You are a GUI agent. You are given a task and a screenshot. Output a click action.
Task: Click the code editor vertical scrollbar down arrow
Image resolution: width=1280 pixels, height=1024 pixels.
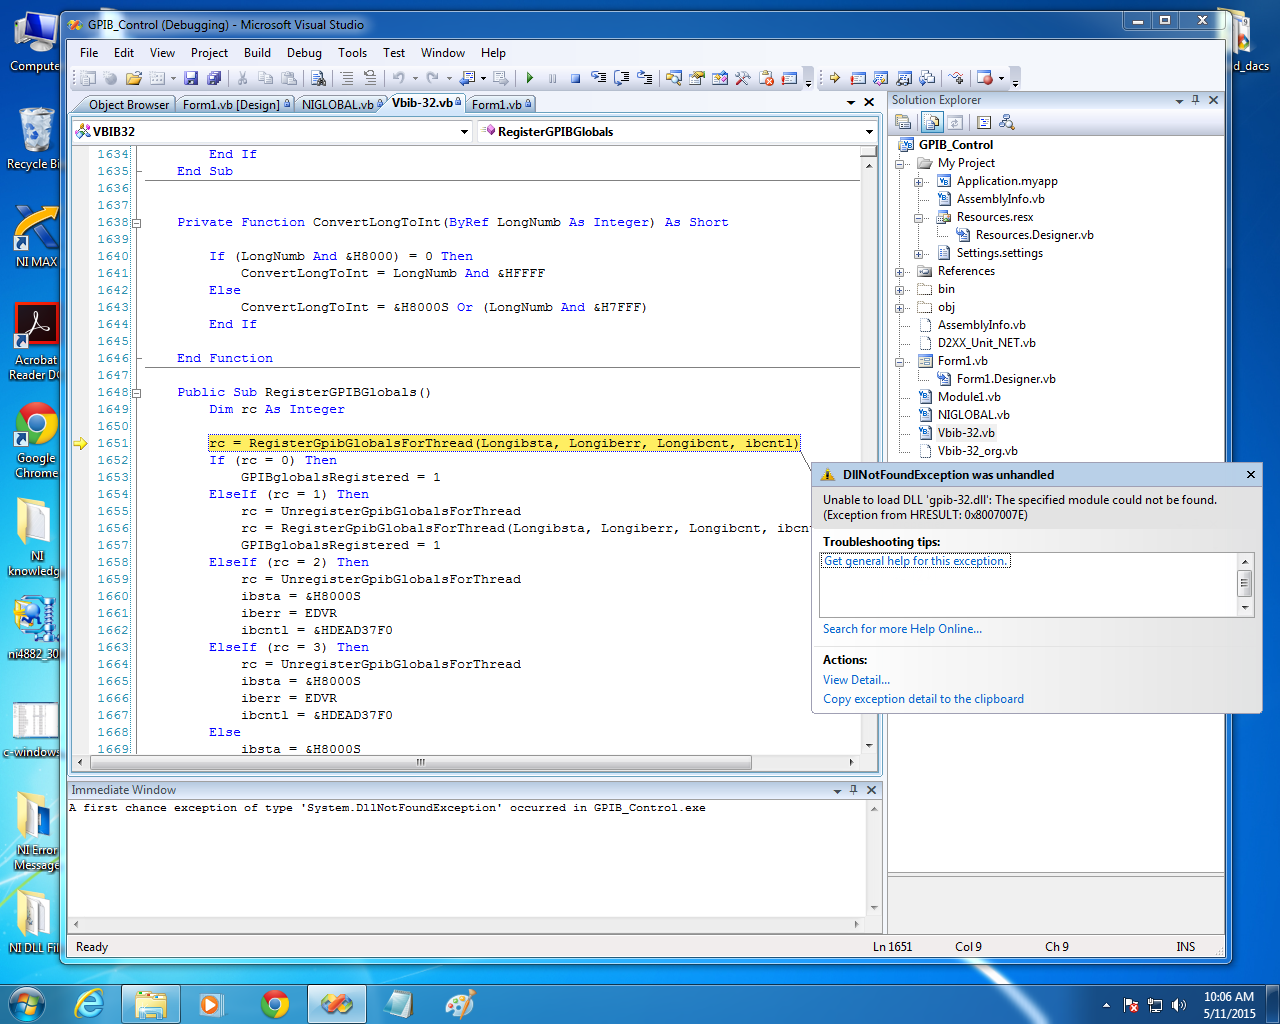point(869,746)
